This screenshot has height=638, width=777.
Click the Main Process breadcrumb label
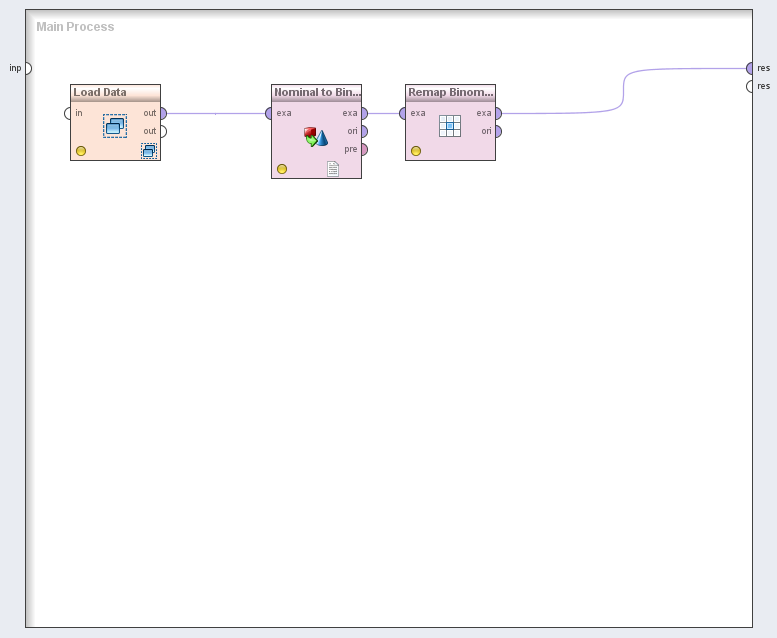point(75,27)
